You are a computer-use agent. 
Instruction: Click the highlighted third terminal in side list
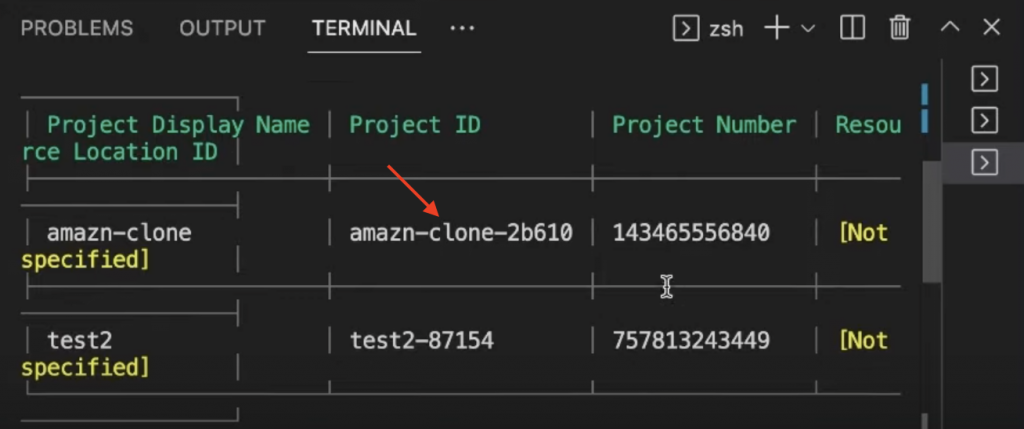985,162
